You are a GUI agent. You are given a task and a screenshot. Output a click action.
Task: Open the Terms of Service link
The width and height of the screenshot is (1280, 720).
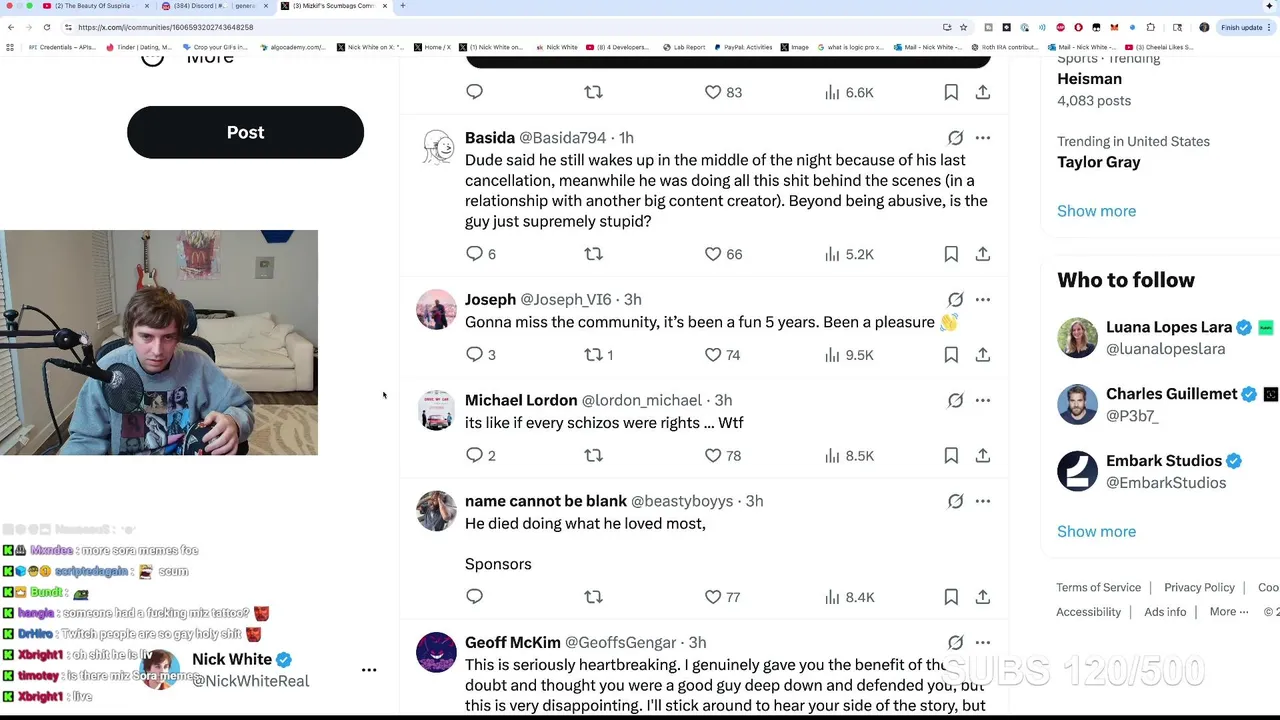pos(1098,587)
